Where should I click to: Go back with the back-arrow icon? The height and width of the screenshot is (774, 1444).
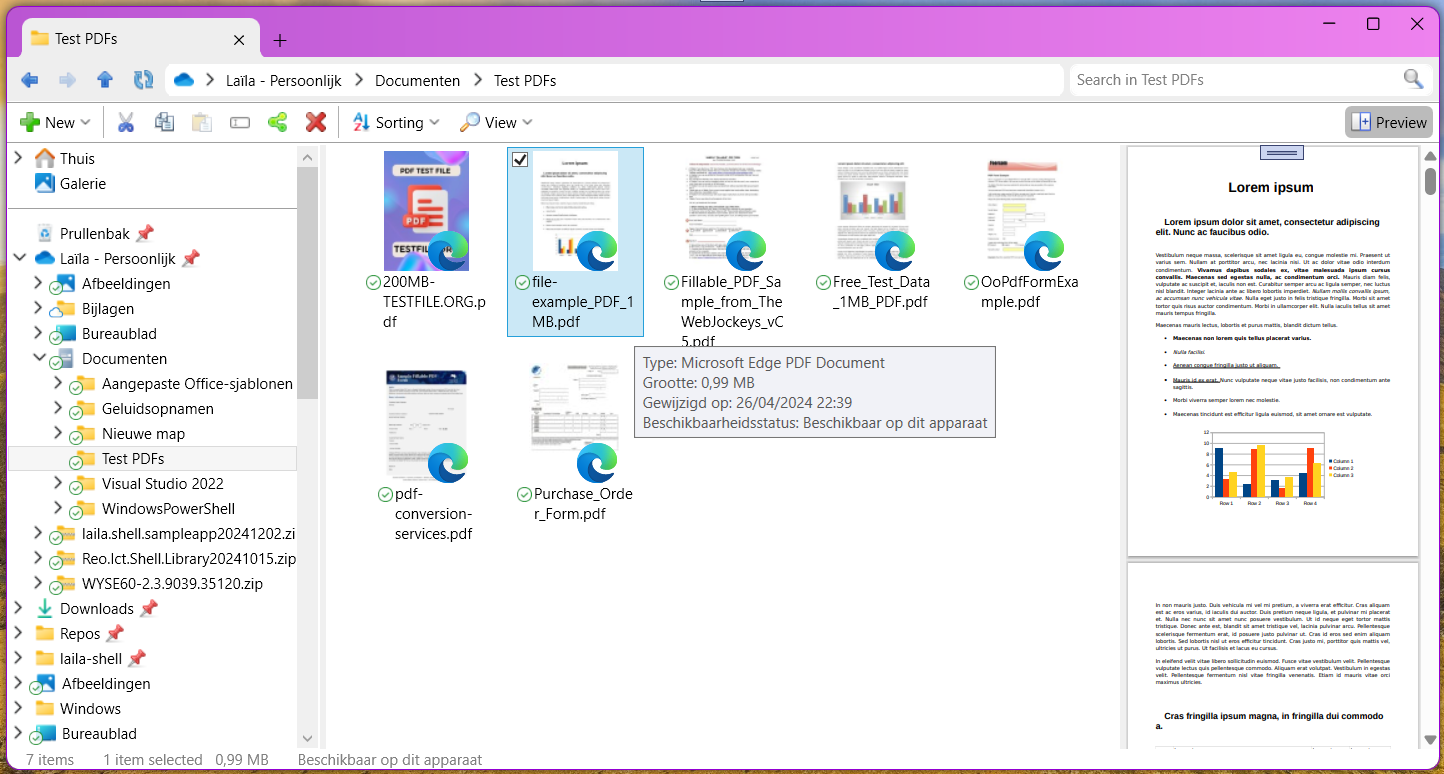[29, 80]
